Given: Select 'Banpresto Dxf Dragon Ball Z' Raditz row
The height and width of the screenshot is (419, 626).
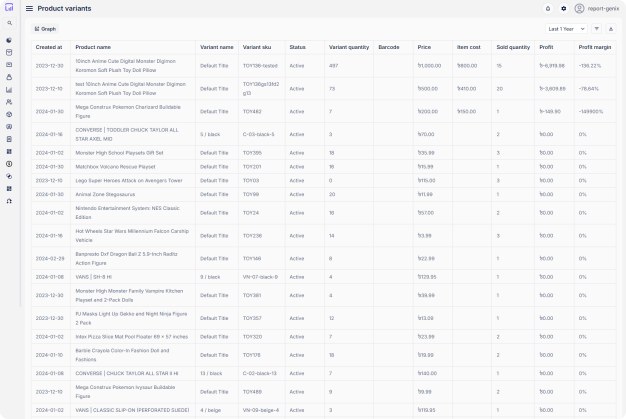Looking at the screenshot, I should (x=324, y=259).
